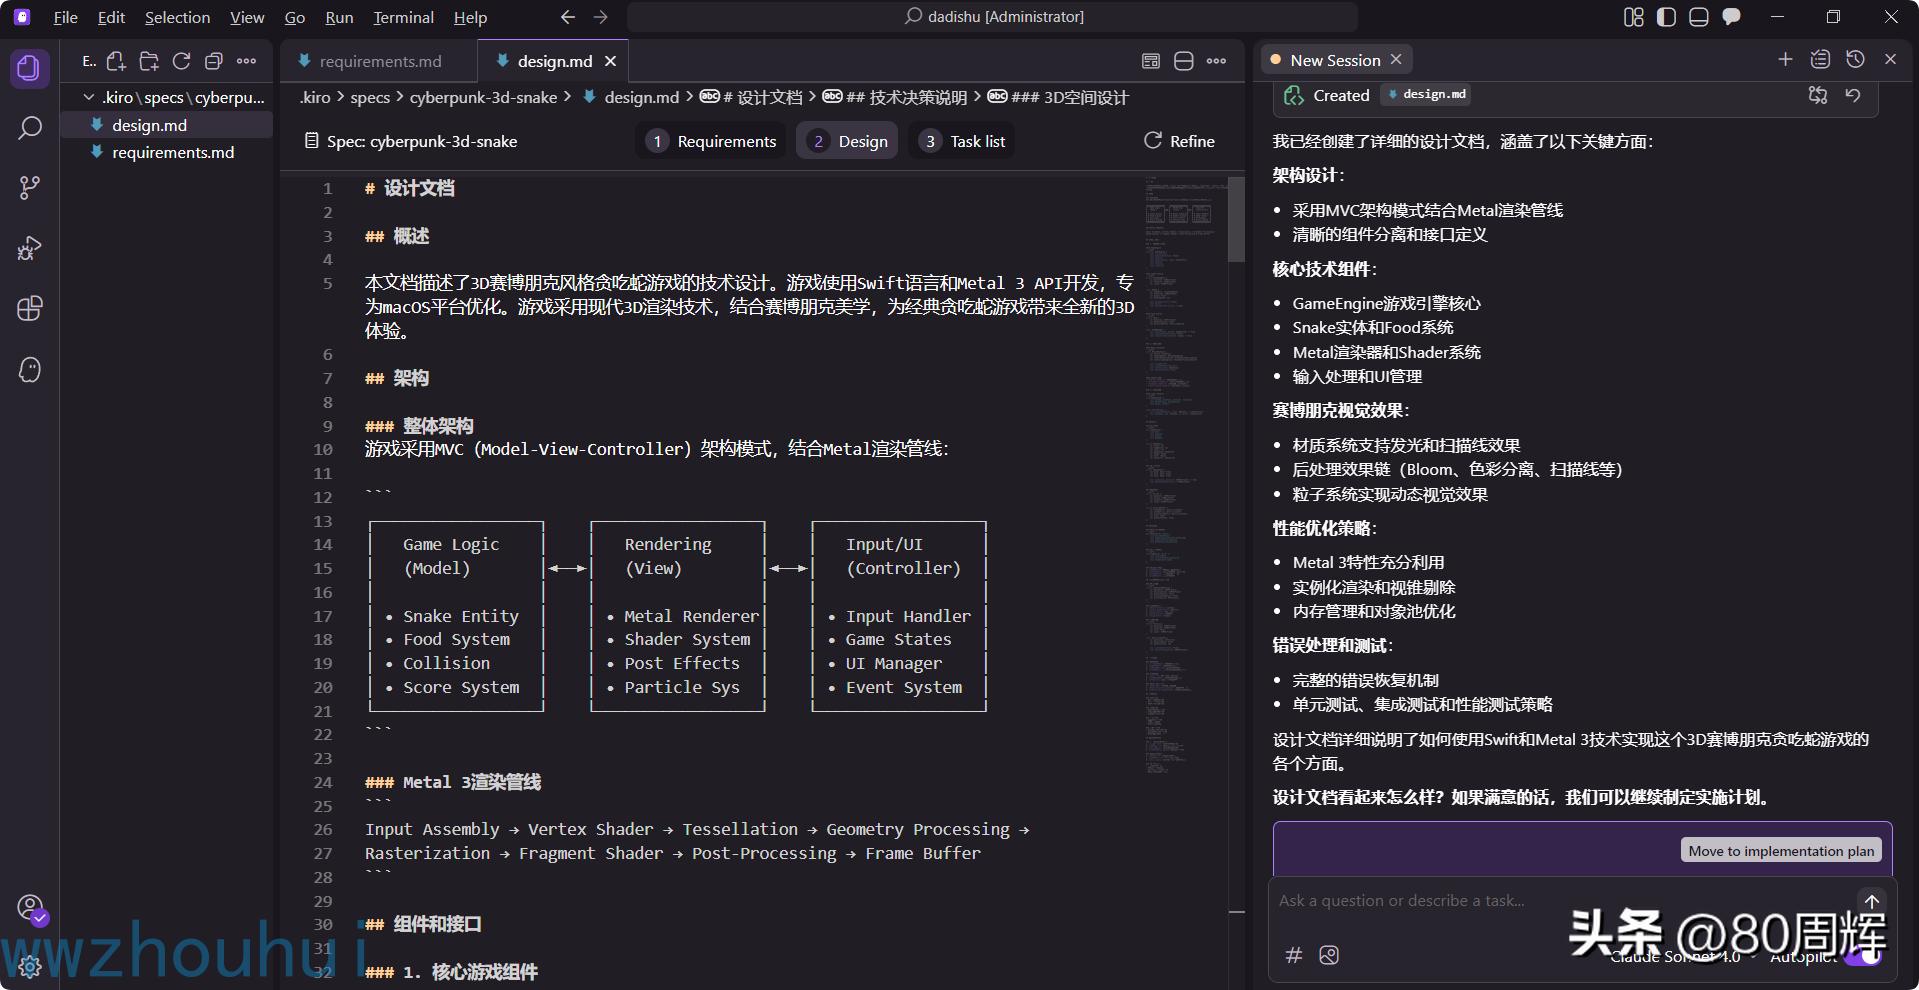This screenshot has width=1919, height=990.
Task: Go to the Task list spec step
Action: 962,141
